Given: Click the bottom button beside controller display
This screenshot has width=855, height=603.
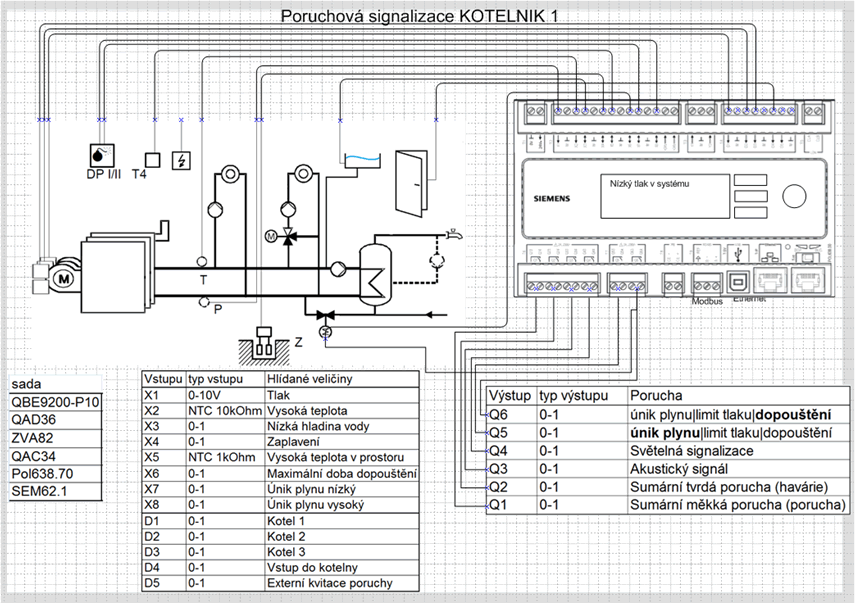Looking at the screenshot, I should click(750, 213).
